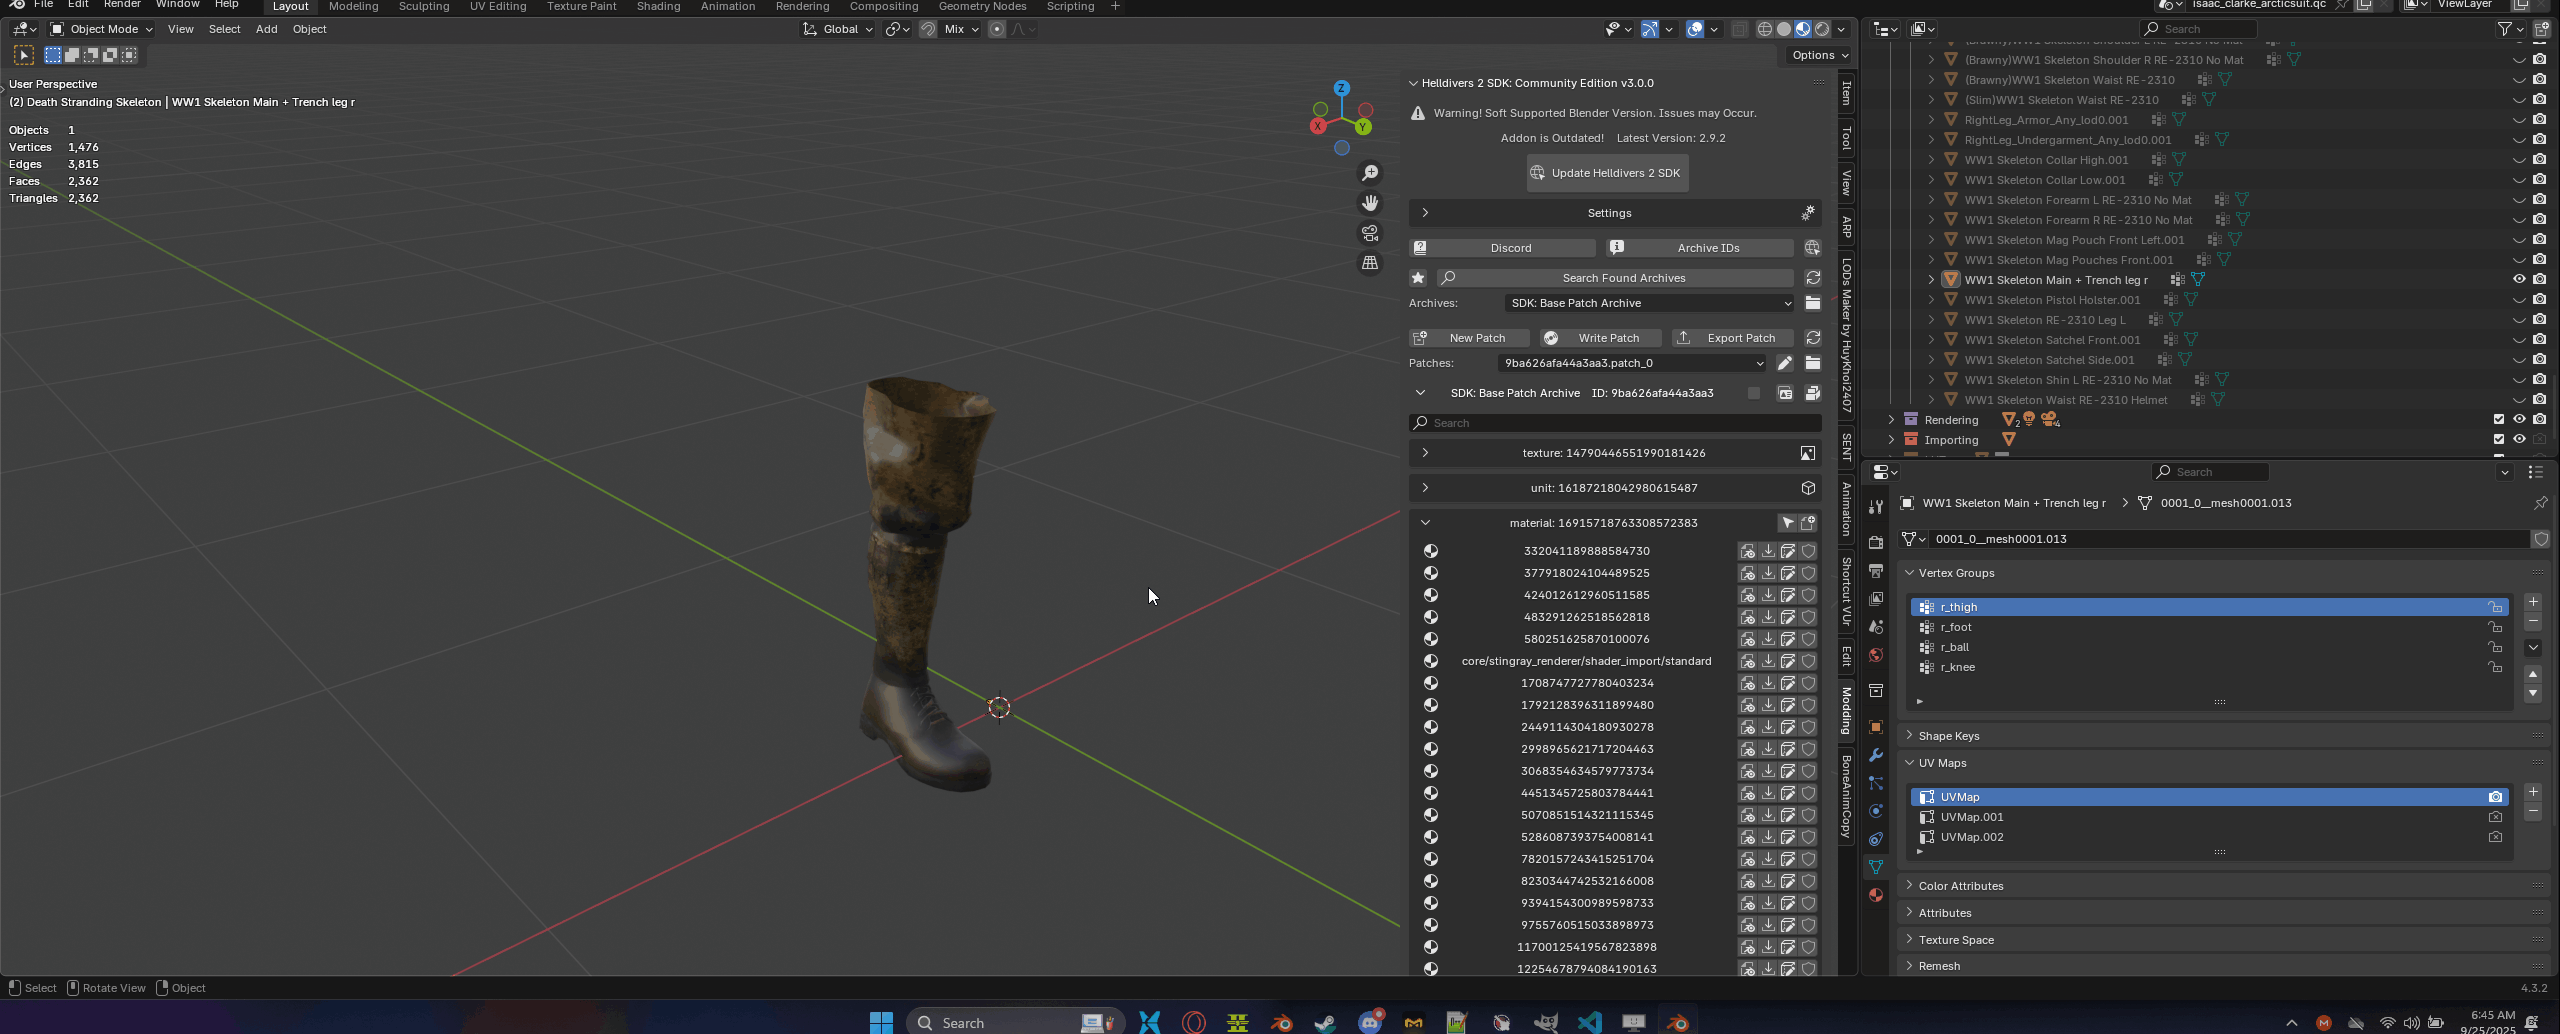This screenshot has width=2560, height=1034.
Task: Toggle the Rendering collection checkbox
Action: pyautogui.click(x=2498, y=419)
